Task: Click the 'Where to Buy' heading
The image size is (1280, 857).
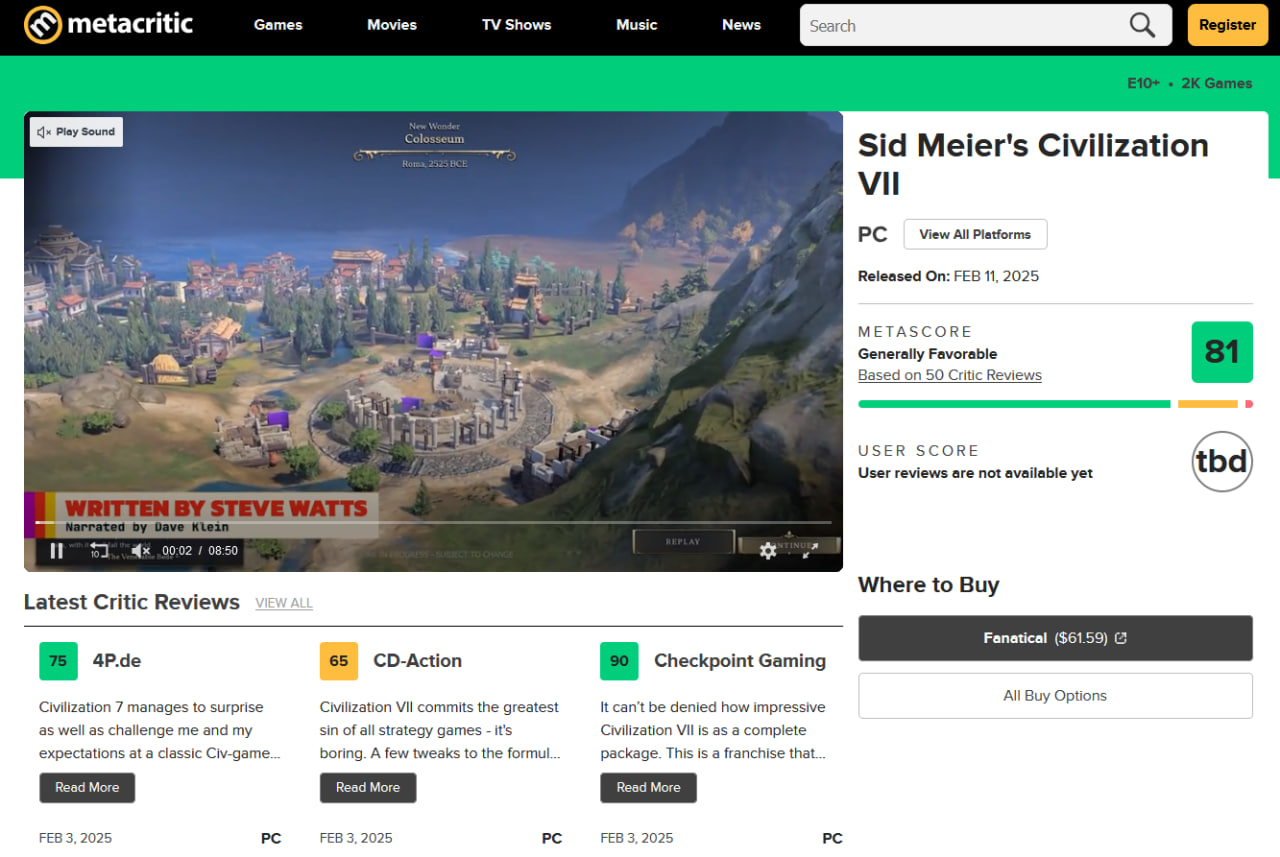Action: coord(929,585)
